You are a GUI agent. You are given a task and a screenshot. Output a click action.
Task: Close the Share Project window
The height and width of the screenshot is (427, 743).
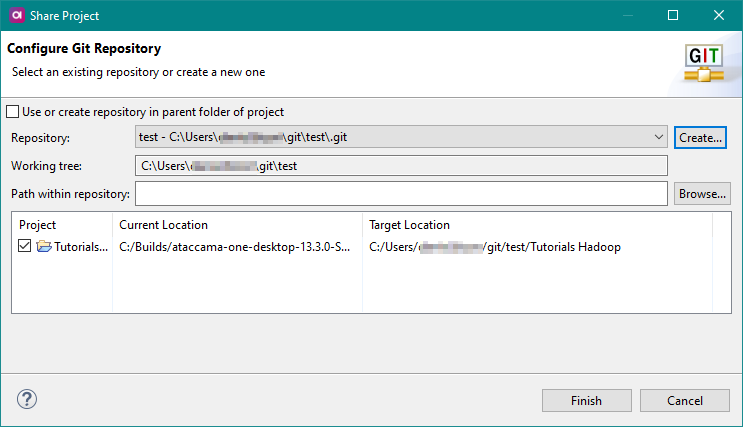[x=719, y=16]
